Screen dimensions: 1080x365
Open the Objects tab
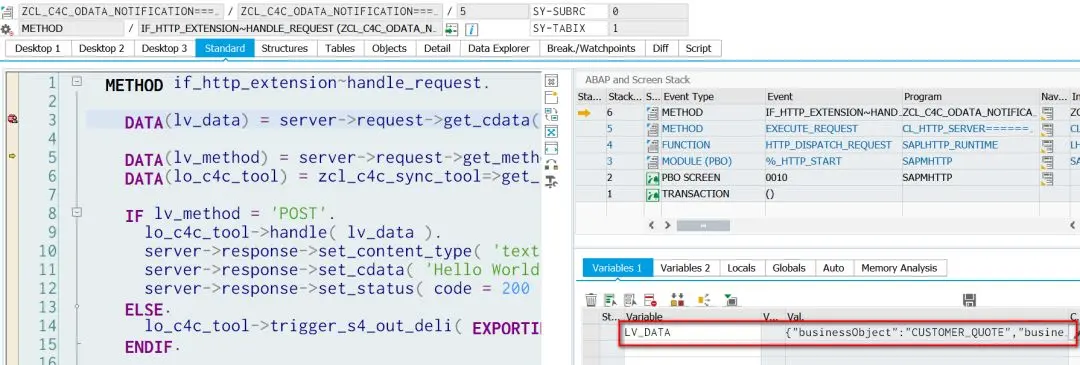[x=390, y=48]
